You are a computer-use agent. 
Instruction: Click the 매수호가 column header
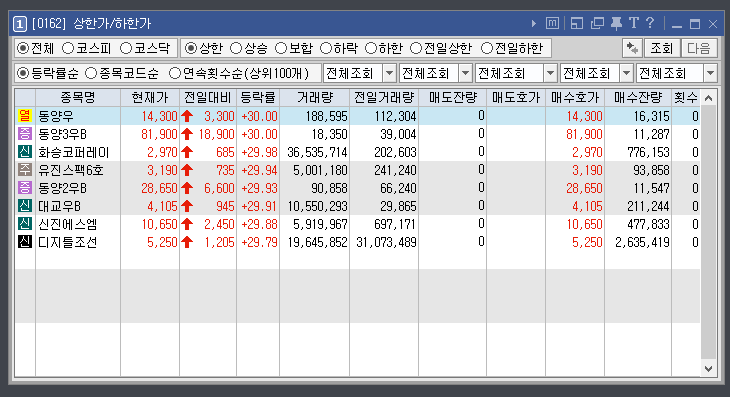575,98
